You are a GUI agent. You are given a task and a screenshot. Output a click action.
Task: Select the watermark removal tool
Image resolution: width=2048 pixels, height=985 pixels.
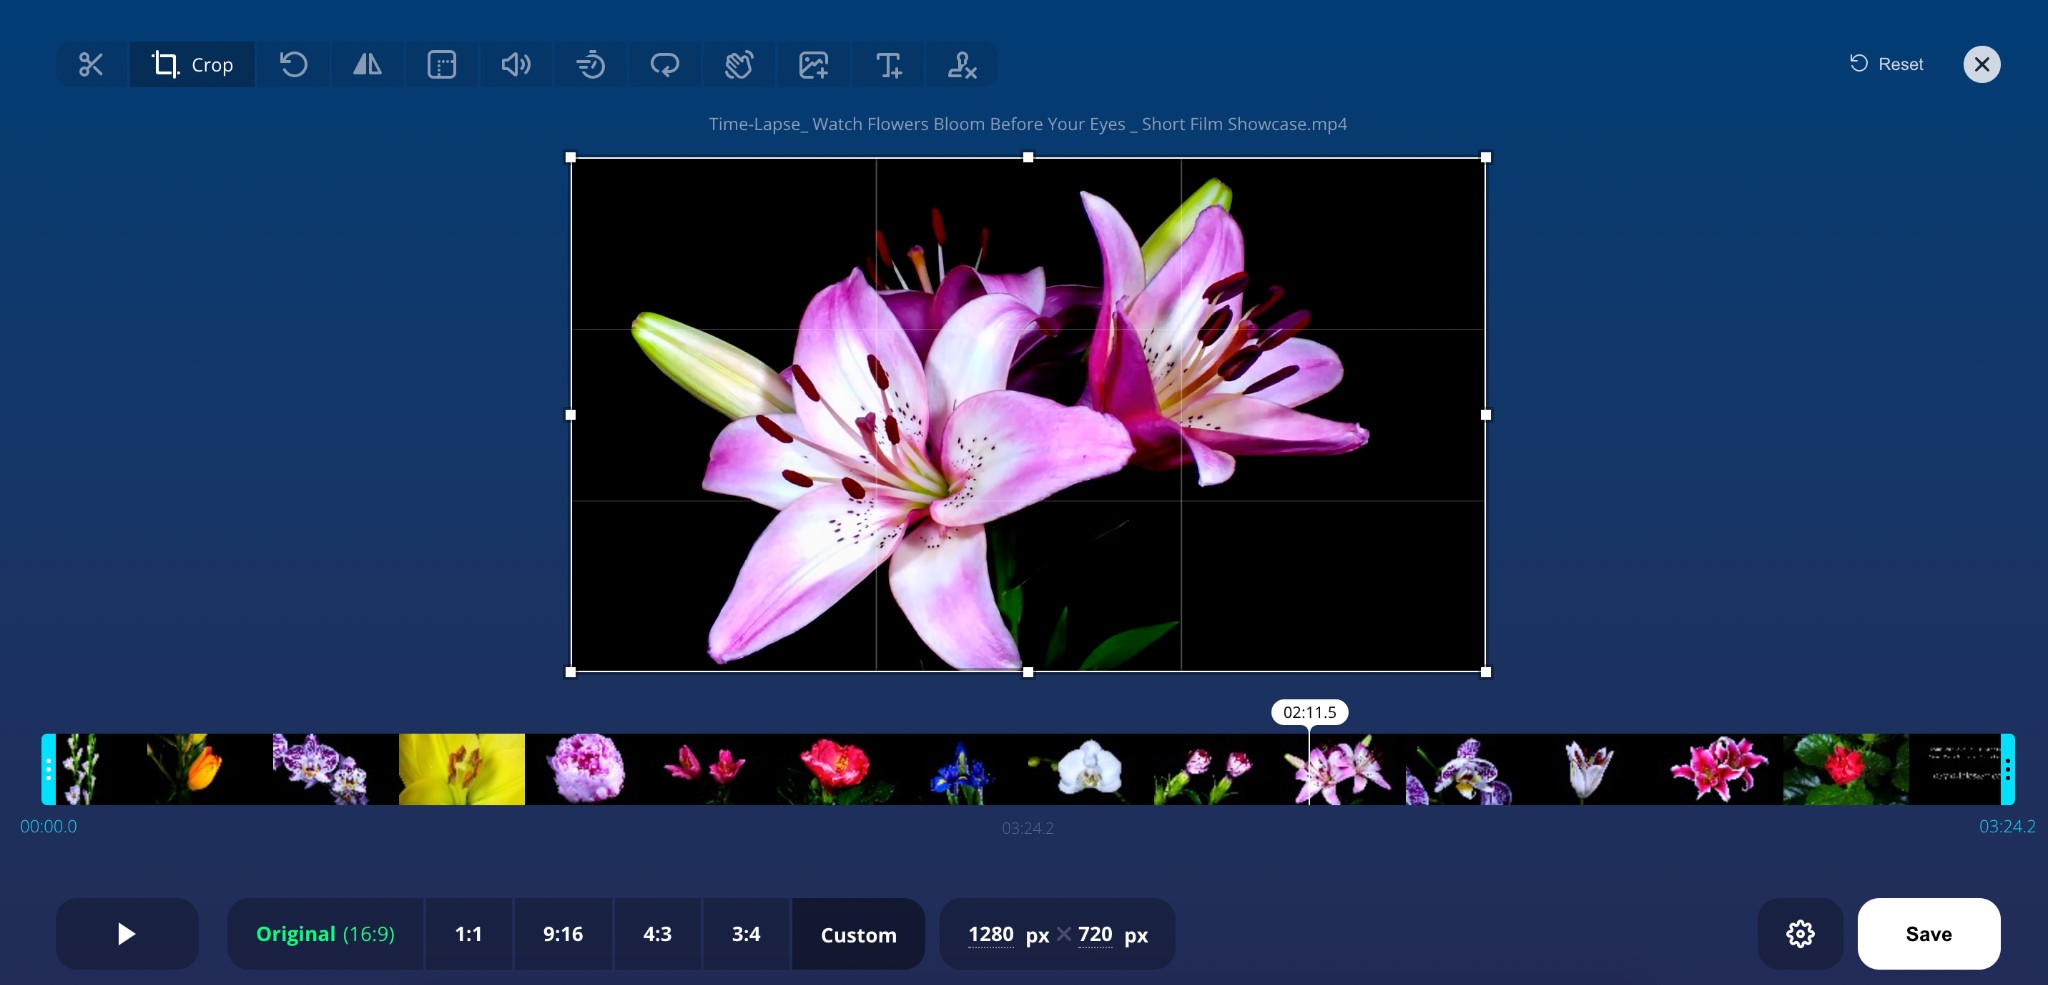tap(962, 64)
